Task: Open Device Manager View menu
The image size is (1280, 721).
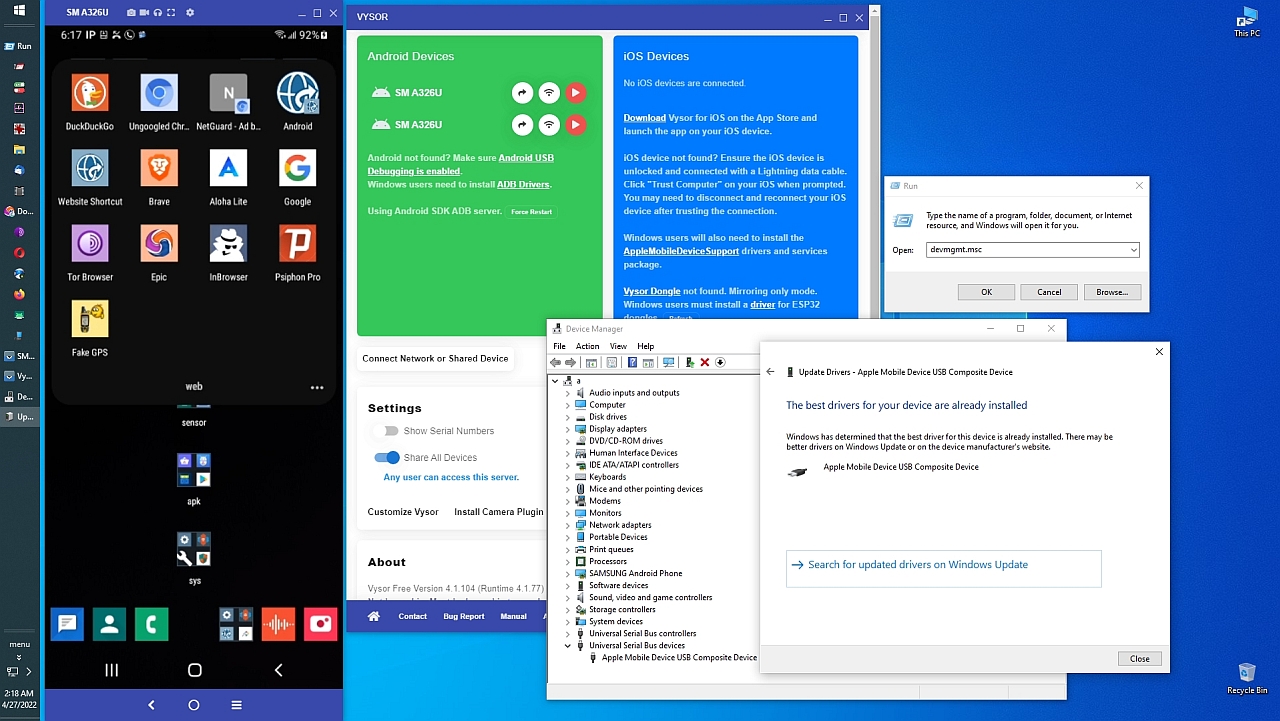Action: (x=618, y=346)
